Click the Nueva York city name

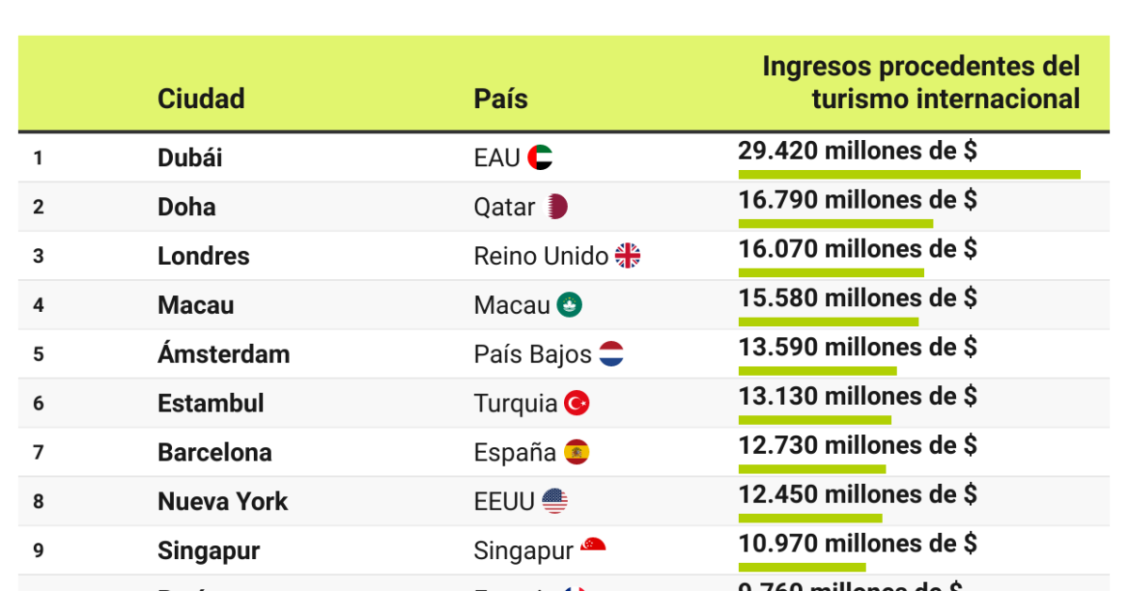(222, 501)
